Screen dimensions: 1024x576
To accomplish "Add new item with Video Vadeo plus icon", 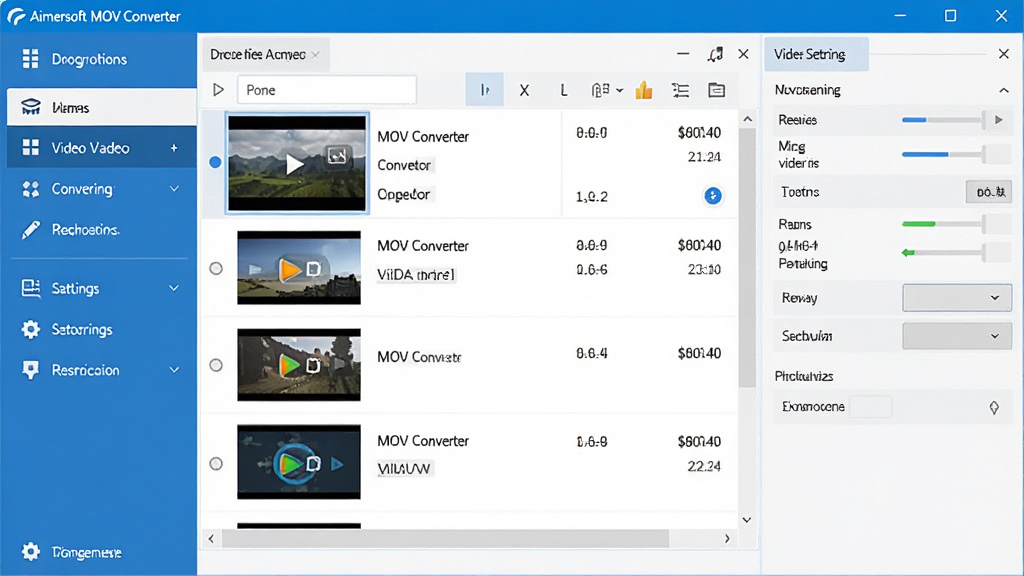I will (x=174, y=148).
